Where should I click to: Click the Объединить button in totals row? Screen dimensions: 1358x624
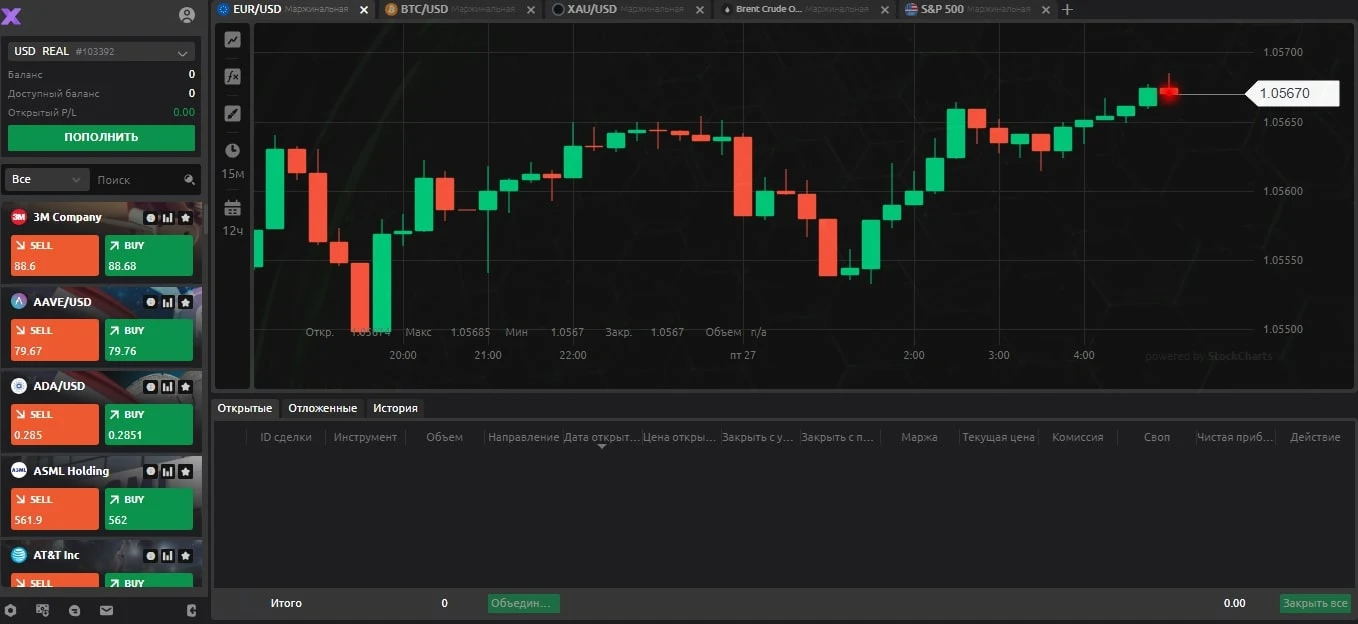[523, 603]
